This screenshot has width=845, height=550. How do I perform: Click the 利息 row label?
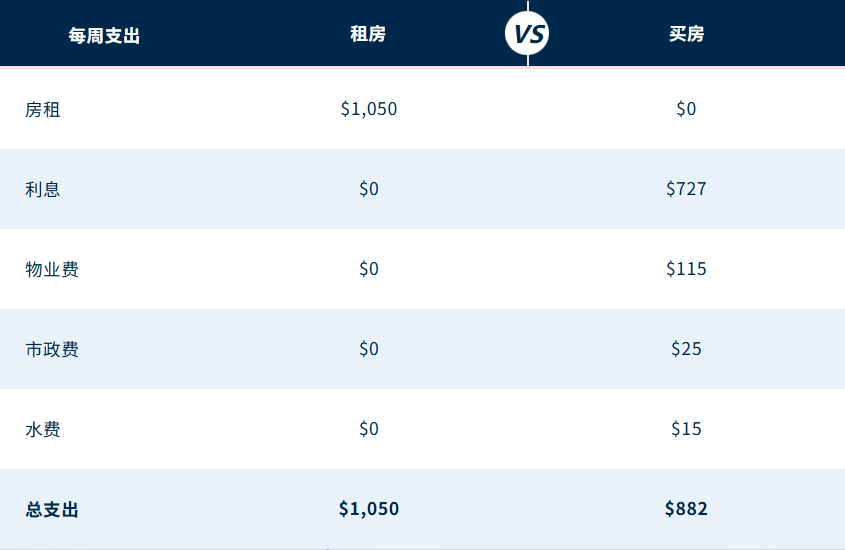click(43, 189)
